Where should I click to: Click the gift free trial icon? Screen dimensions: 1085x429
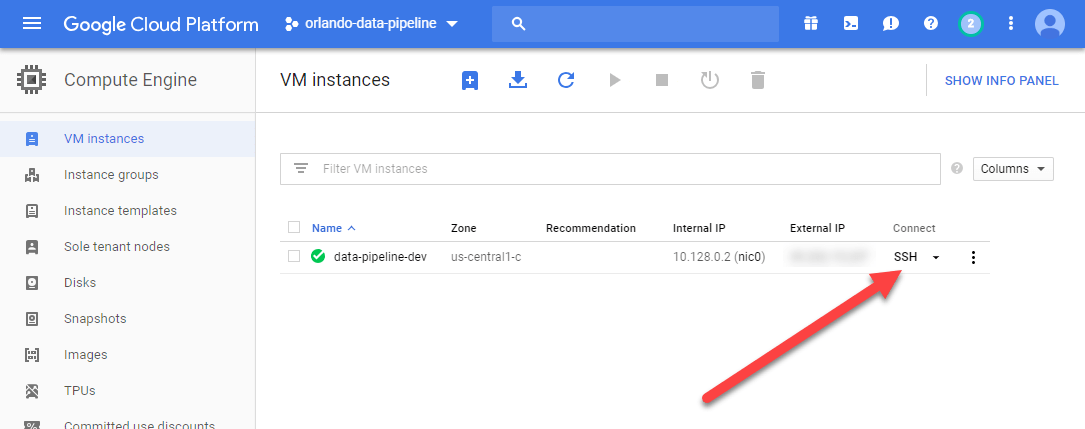810,23
